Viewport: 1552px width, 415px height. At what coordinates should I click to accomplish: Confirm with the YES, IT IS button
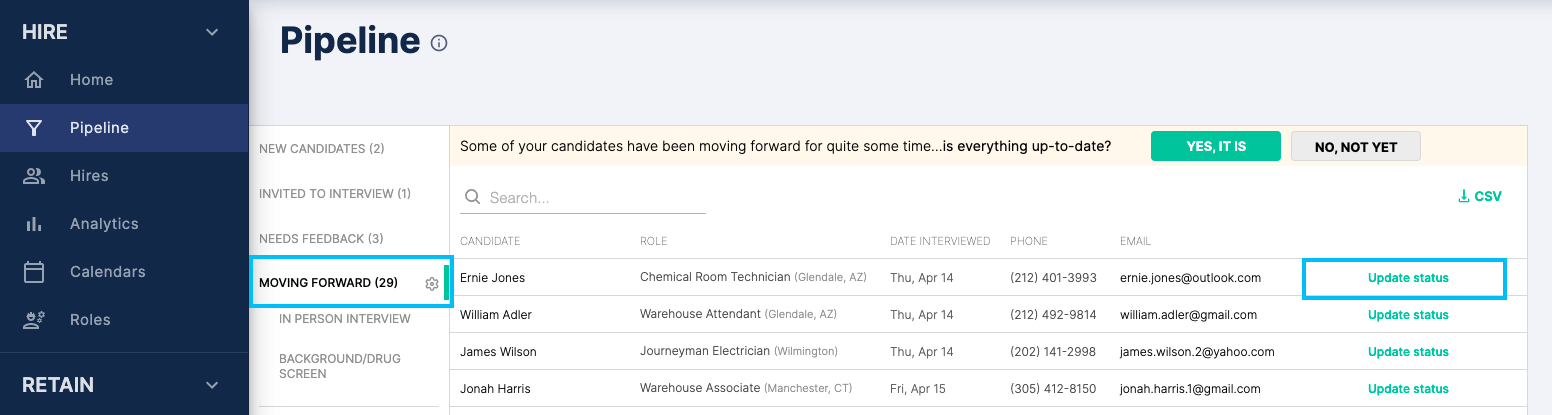(1216, 146)
